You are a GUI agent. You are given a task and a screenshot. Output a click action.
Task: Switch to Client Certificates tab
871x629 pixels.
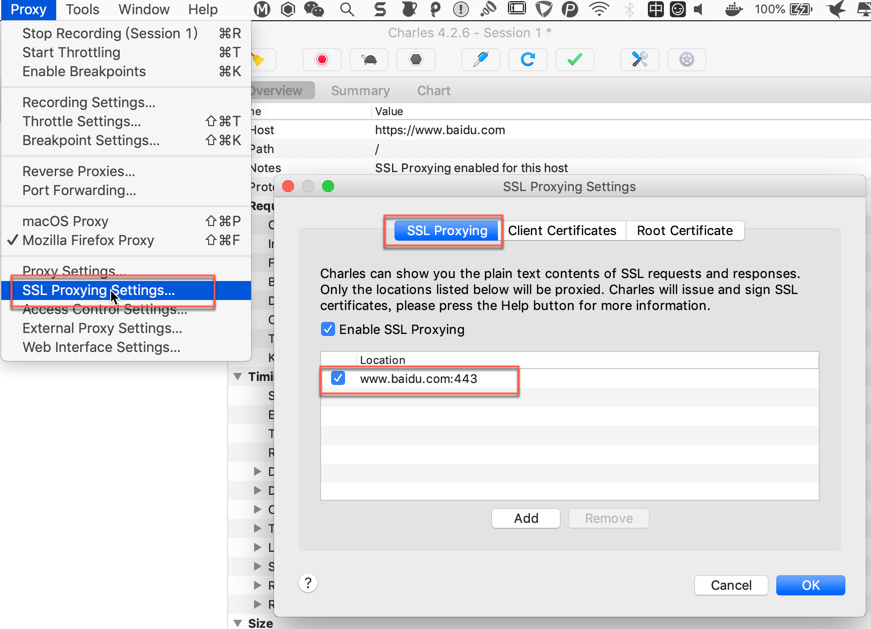[x=562, y=231]
